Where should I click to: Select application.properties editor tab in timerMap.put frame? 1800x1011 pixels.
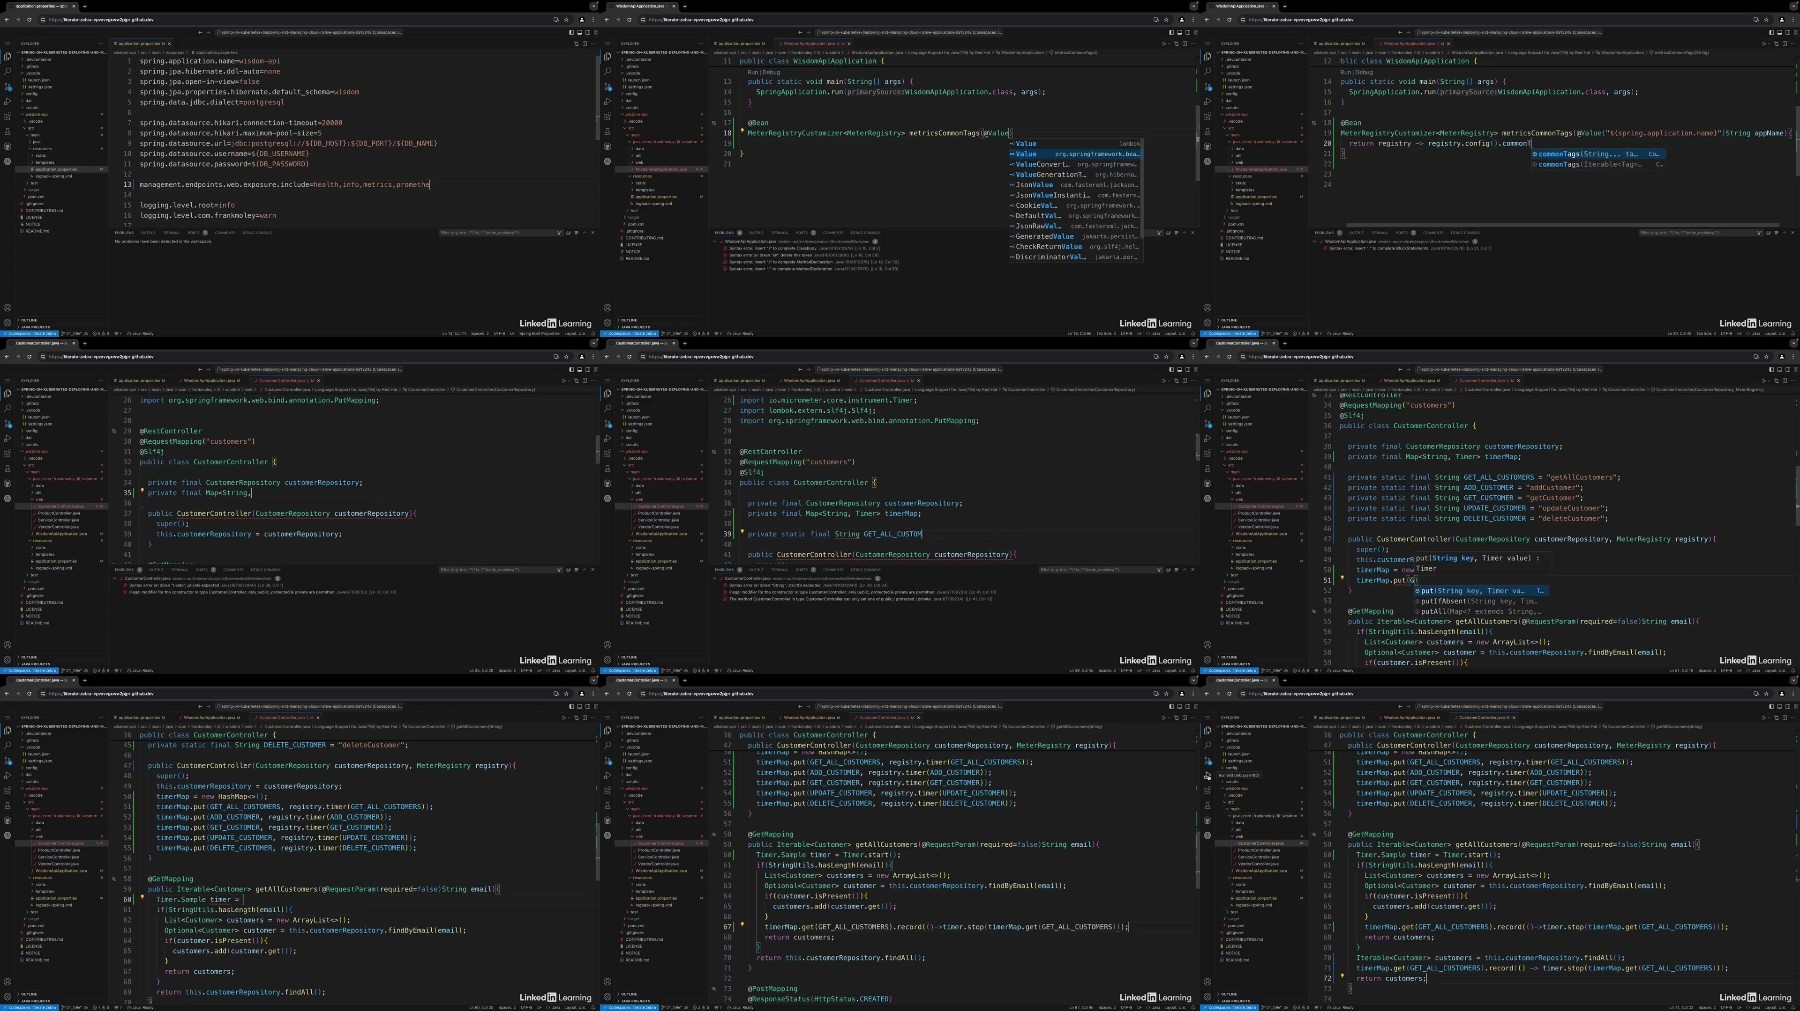point(1340,380)
